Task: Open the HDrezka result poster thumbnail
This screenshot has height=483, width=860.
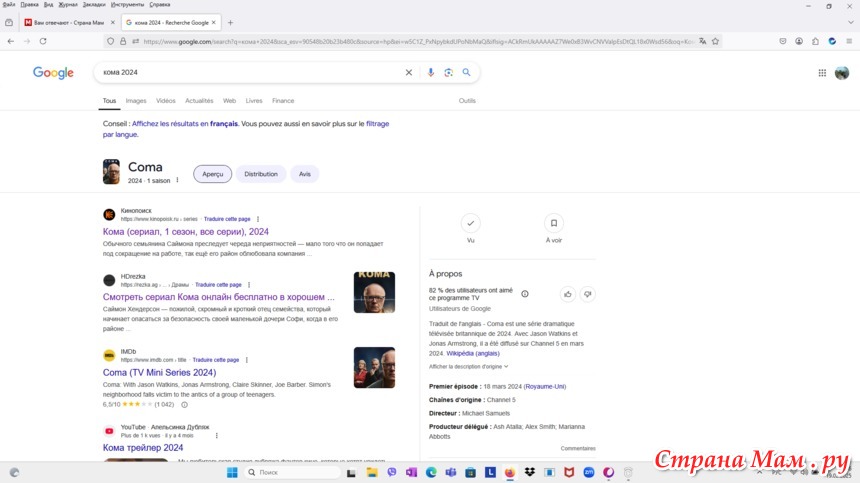Action: coord(374,292)
